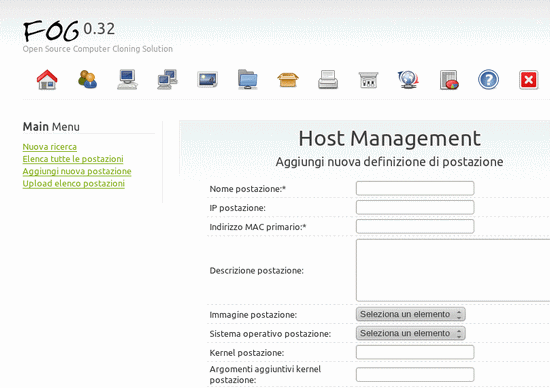Screen dimensions: 550x388
Task: Click 'Open Source Computer Cloning Solution' tagline
Action: [98, 49]
